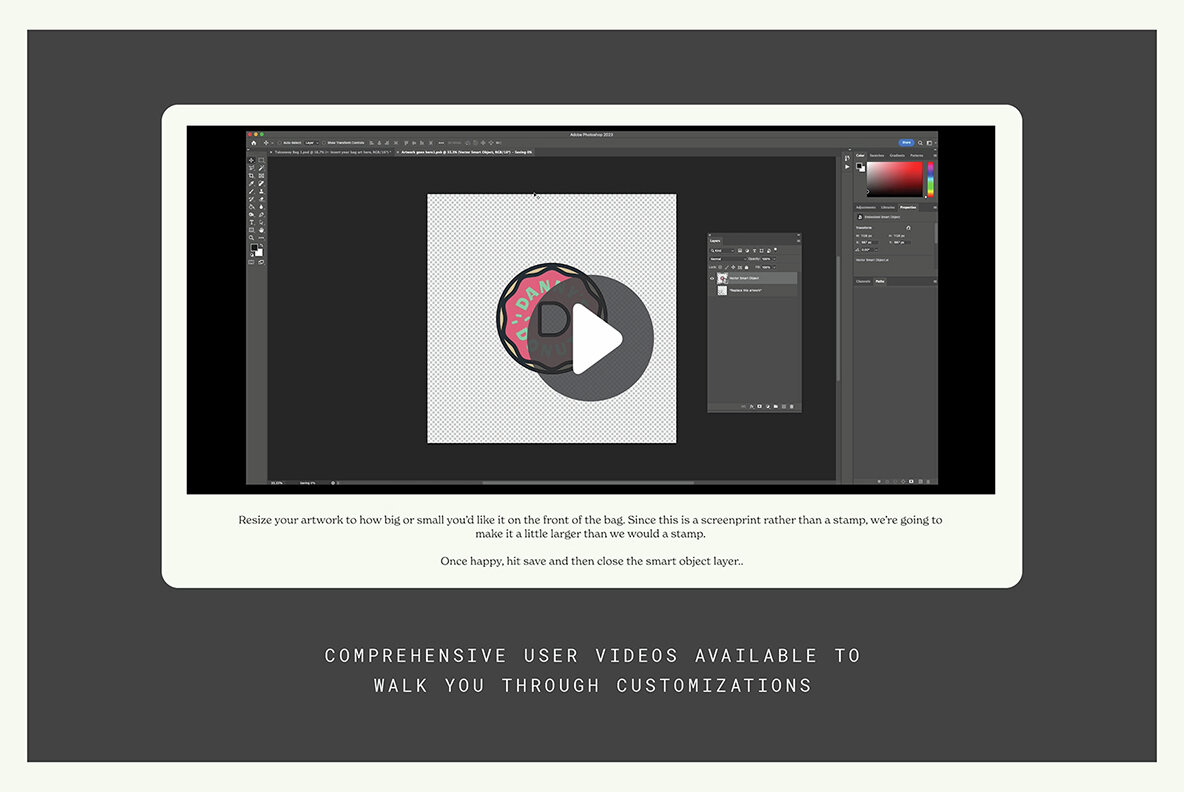Click the blue Share button
Screen dimensions: 1184x792
point(906,143)
